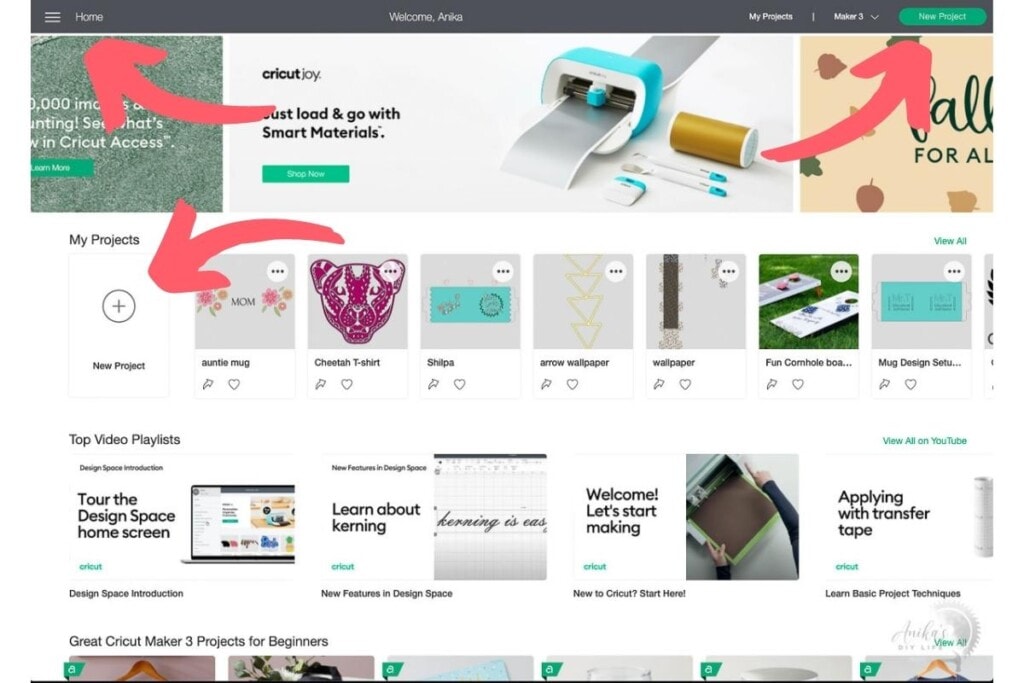Image resolution: width=1024 pixels, height=683 pixels.
Task: Favorite the Cheetah T-shirt project
Action: 347,385
